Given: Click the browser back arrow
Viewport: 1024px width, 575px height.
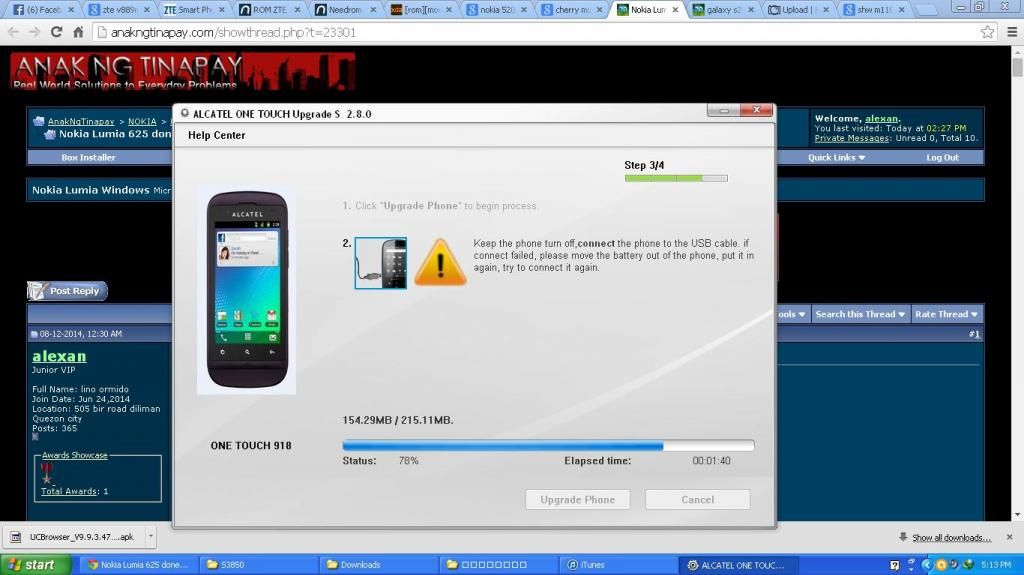Looking at the screenshot, I should [x=13, y=32].
